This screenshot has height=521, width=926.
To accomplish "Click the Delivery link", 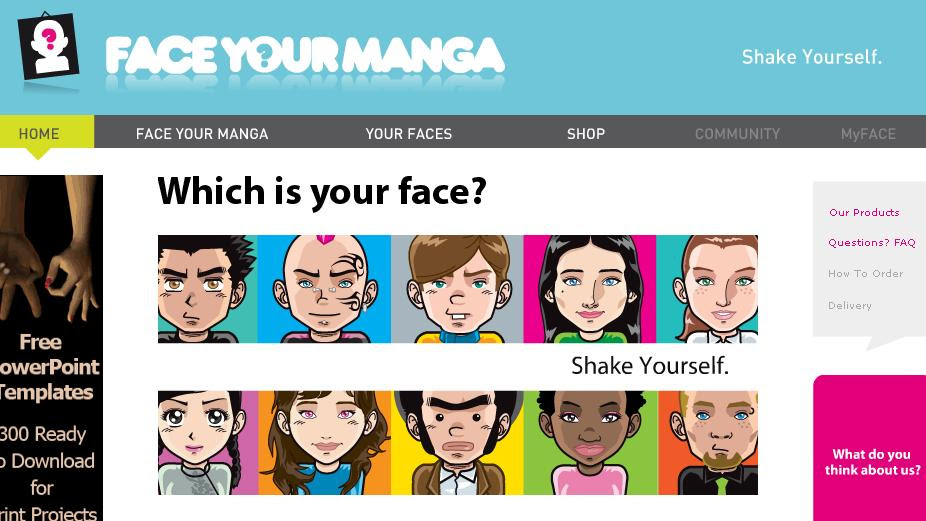I will [850, 305].
